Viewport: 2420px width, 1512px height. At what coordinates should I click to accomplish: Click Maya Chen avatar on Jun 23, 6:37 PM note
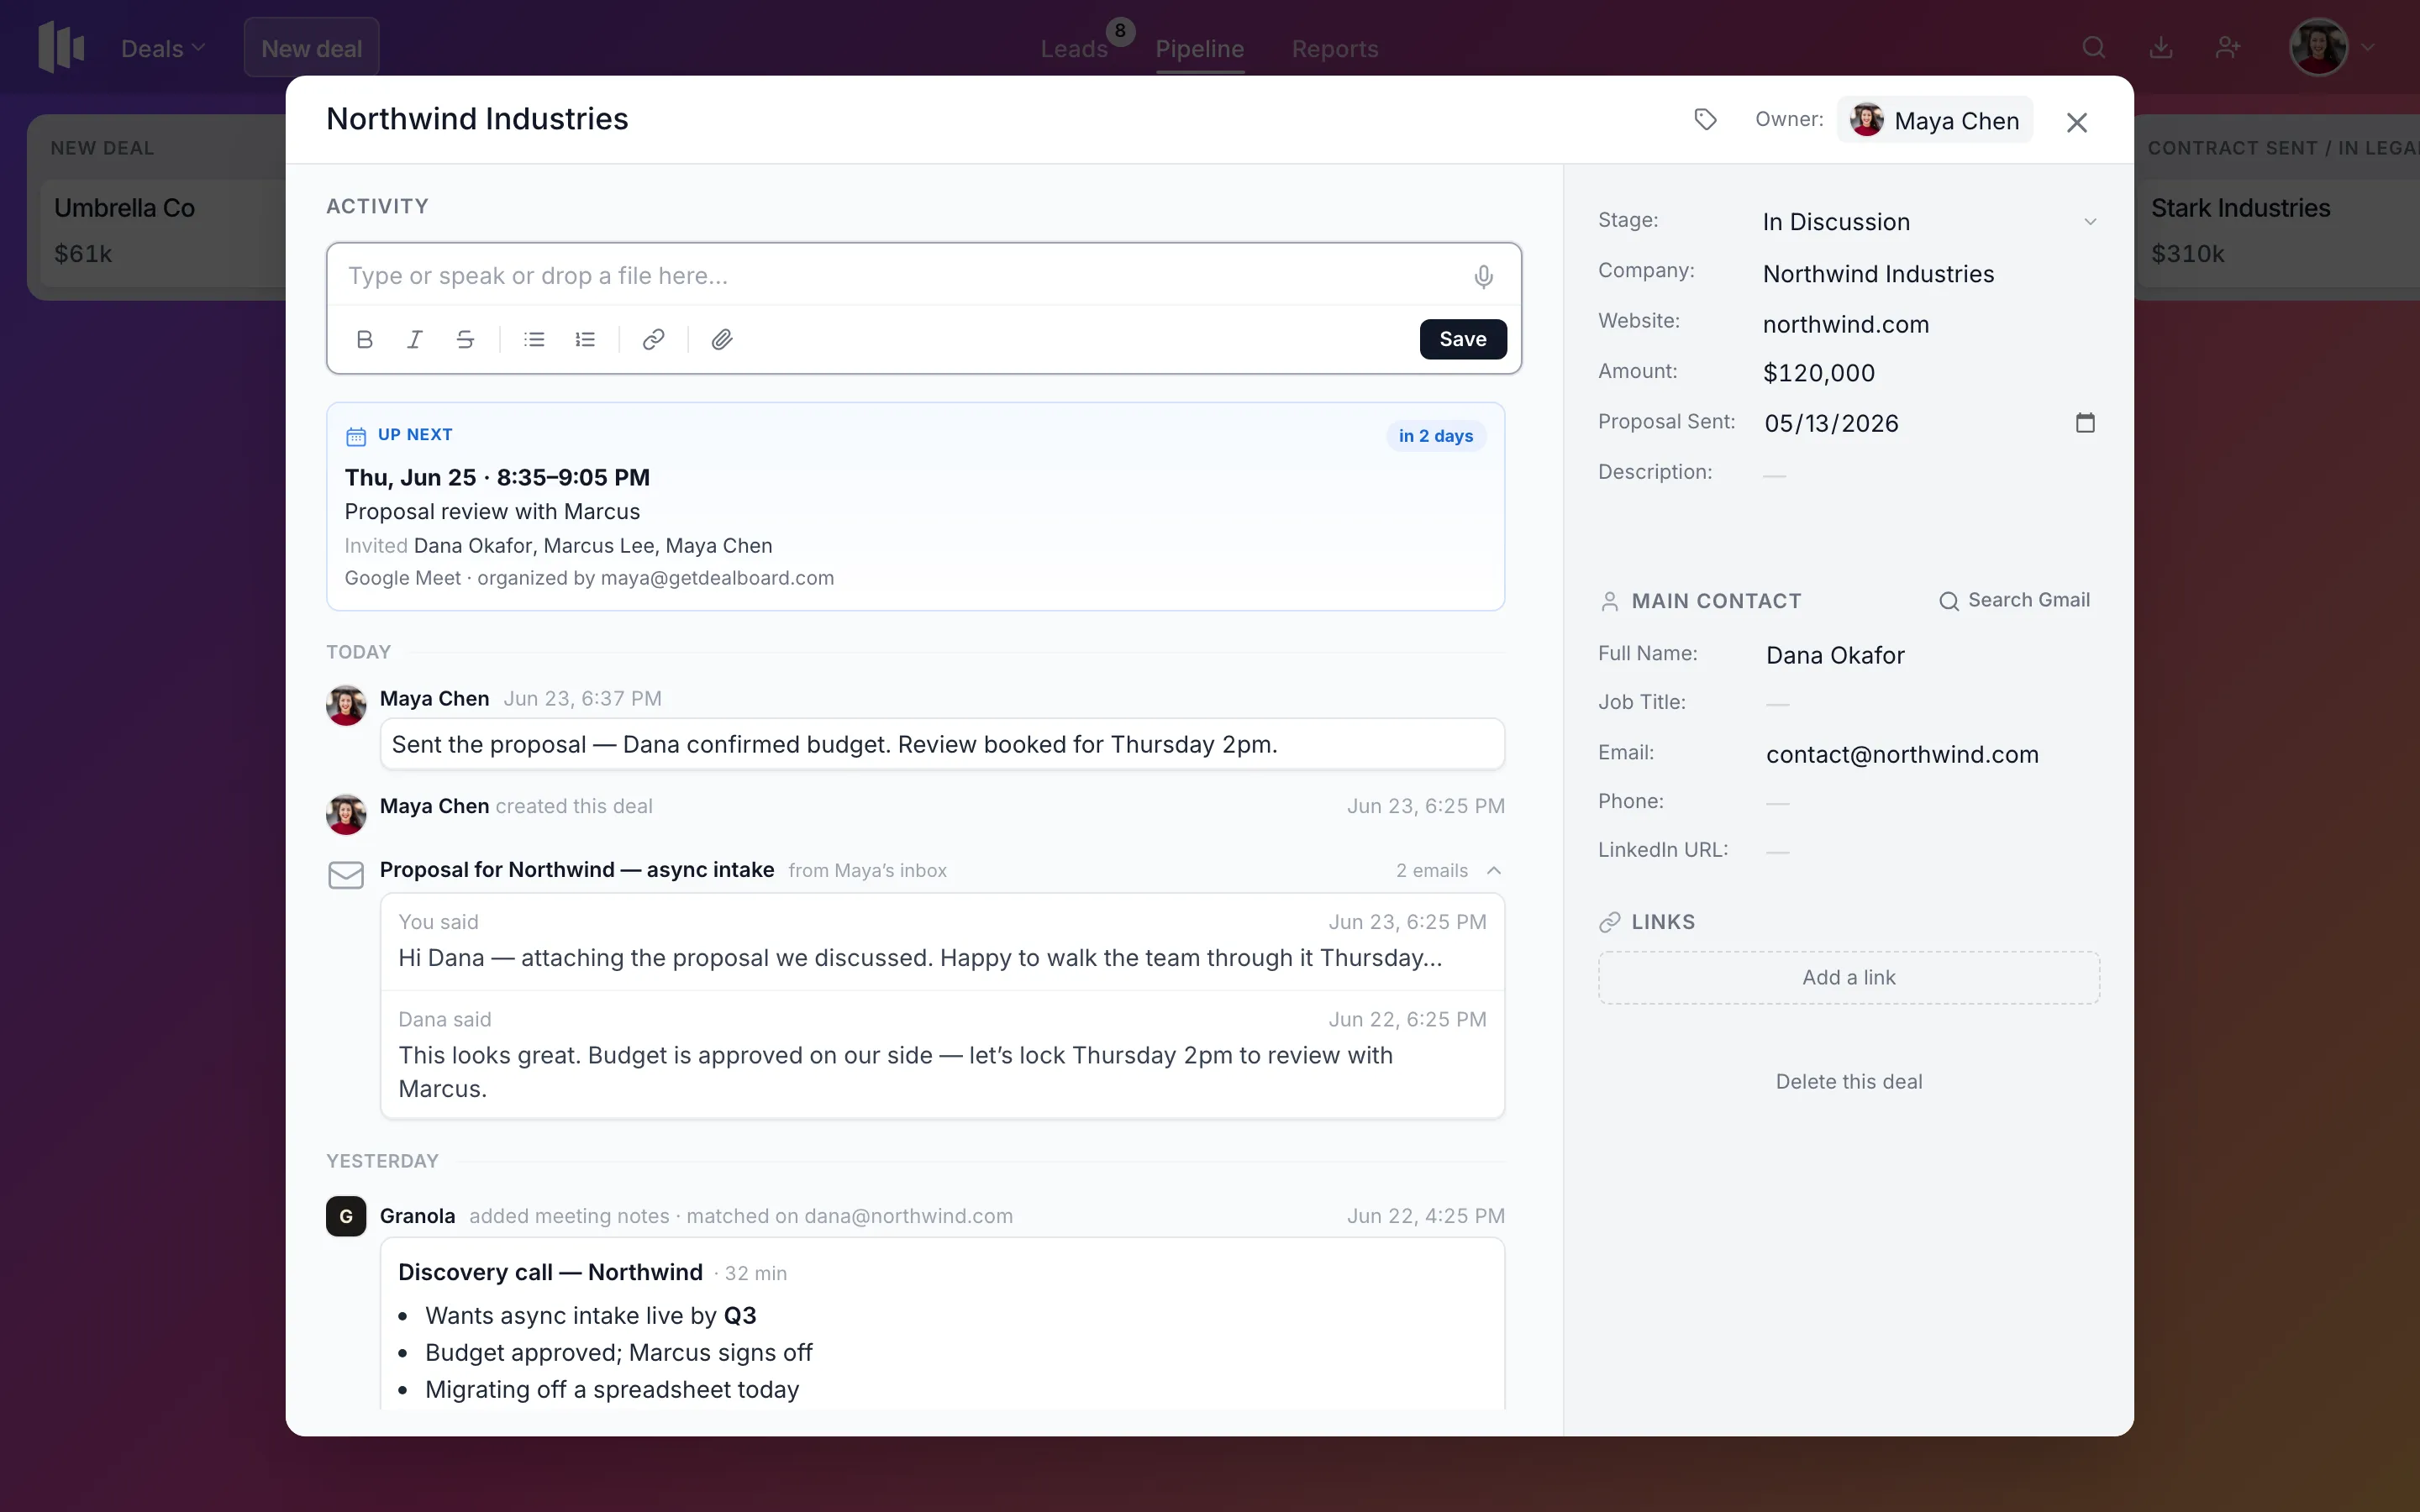[346, 705]
